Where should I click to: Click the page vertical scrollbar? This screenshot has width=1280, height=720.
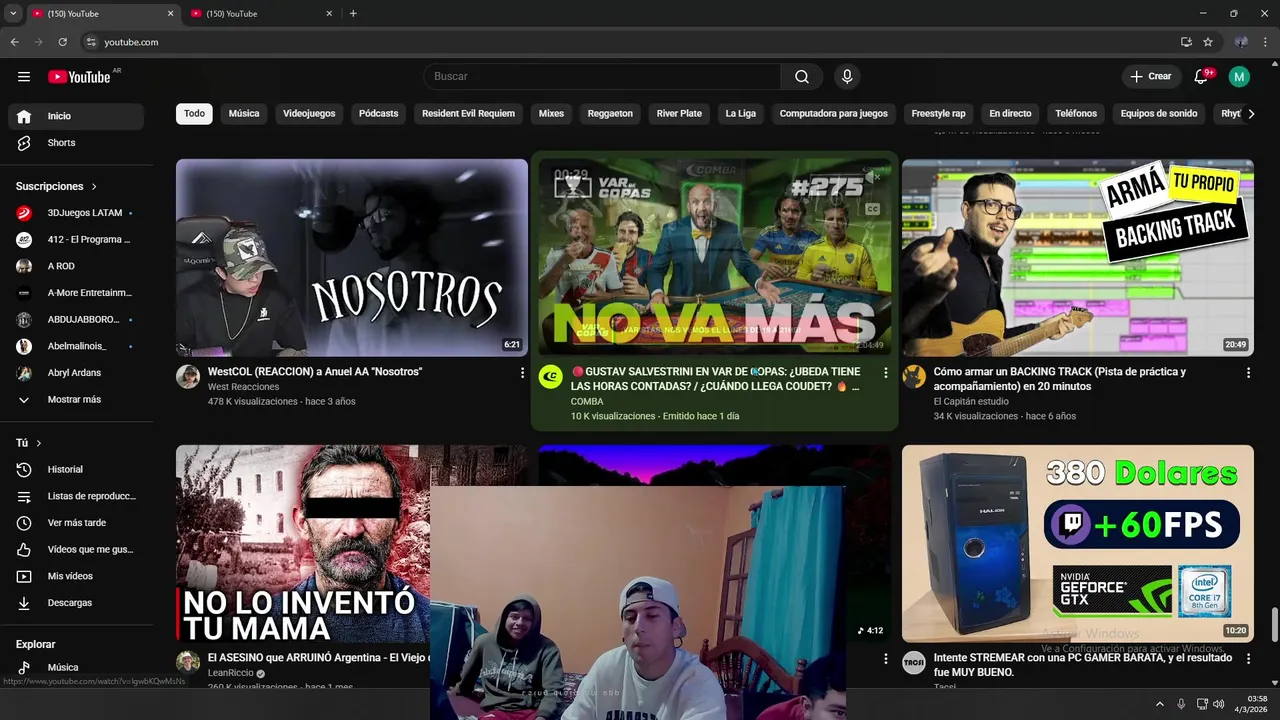coord(1274,625)
